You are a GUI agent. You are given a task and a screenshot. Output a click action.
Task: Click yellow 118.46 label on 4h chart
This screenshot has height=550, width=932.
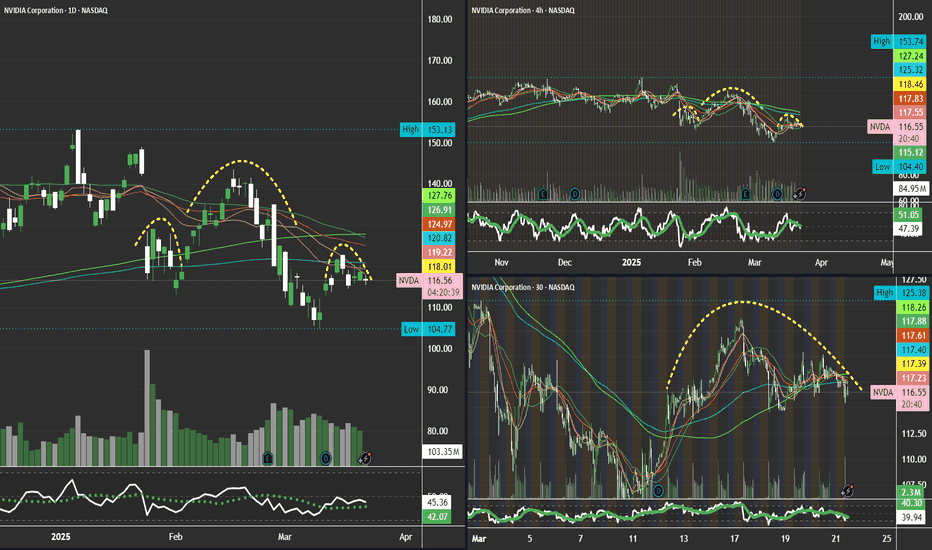click(x=910, y=84)
